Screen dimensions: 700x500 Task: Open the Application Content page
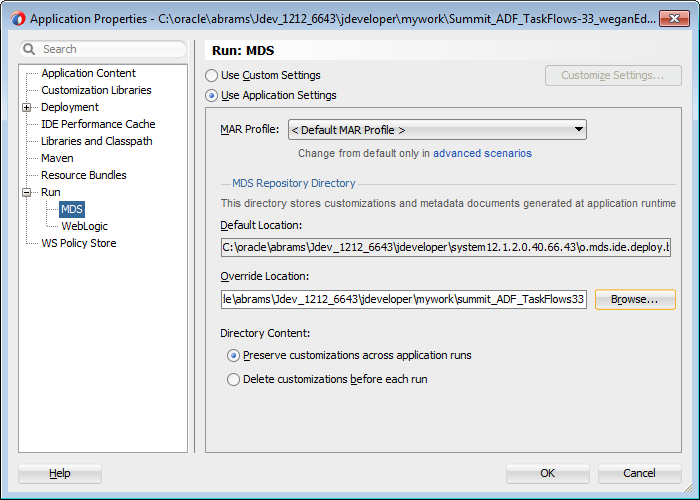[88, 73]
